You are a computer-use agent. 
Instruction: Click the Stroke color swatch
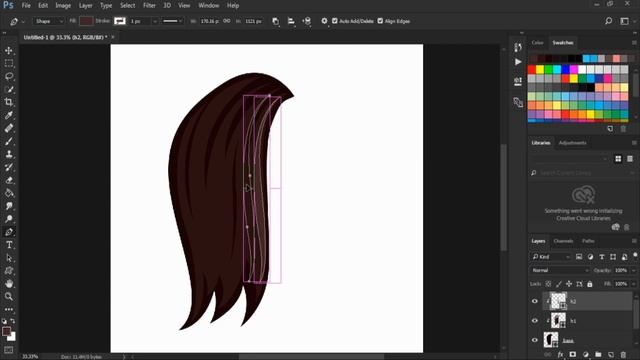(120, 21)
